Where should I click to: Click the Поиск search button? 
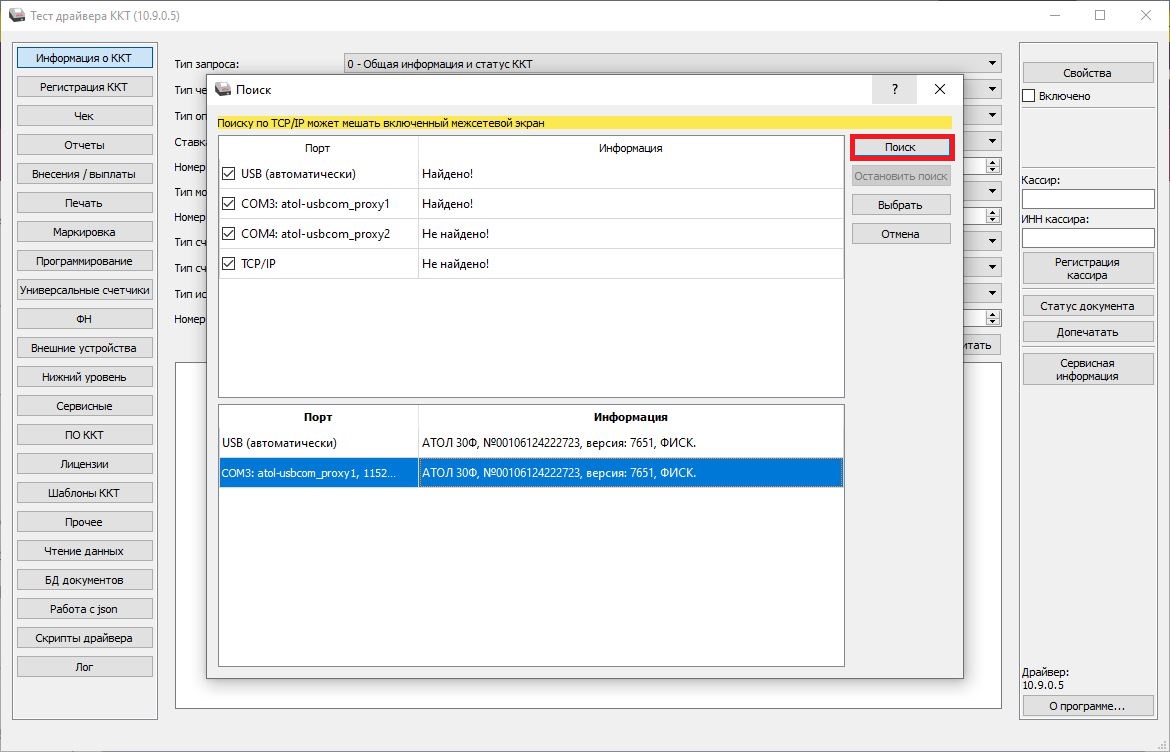900,147
